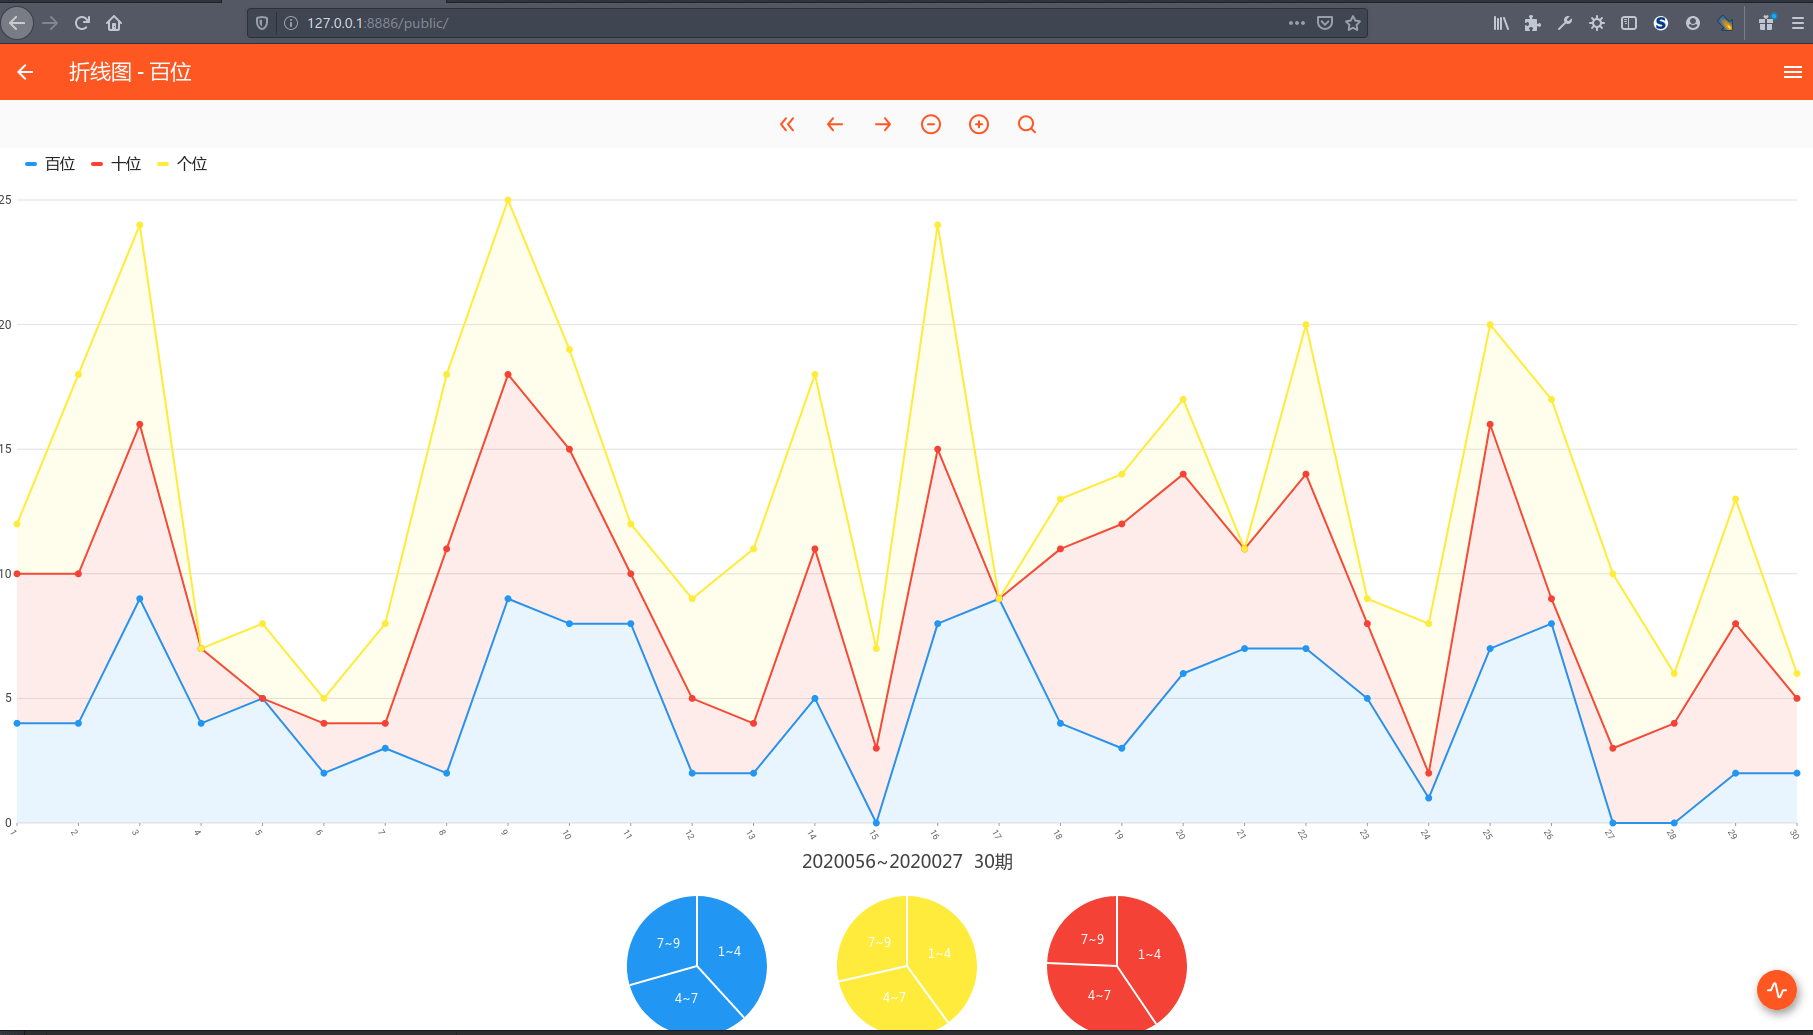Open page actions three-dot menu
The image size is (1813, 1035).
1297,23
